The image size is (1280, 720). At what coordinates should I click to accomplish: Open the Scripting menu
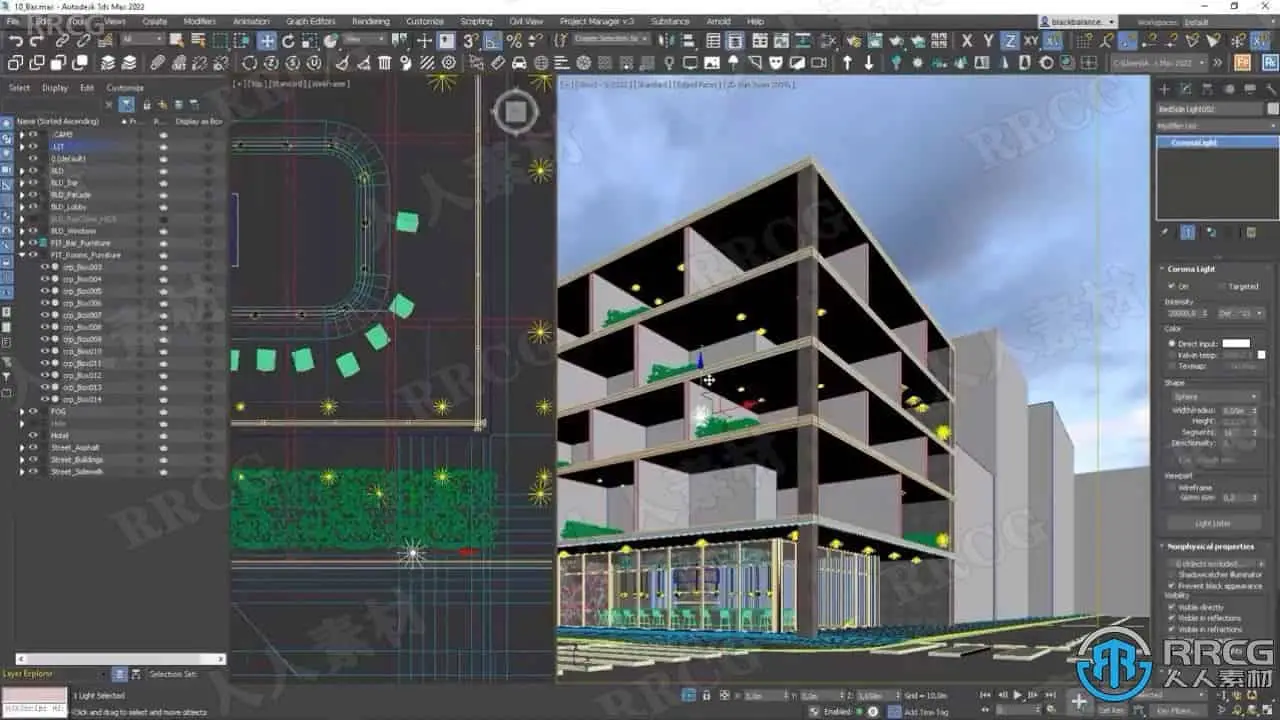click(x=476, y=21)
